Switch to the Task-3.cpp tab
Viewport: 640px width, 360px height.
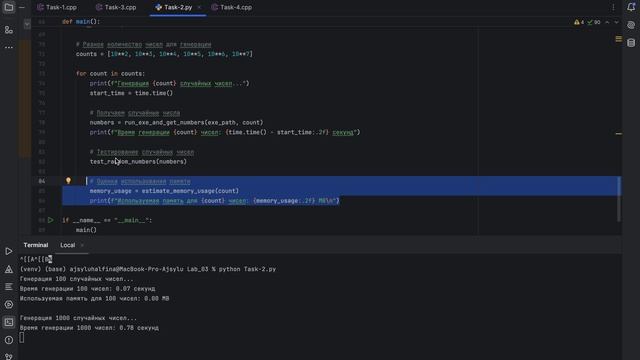point(116,7)
